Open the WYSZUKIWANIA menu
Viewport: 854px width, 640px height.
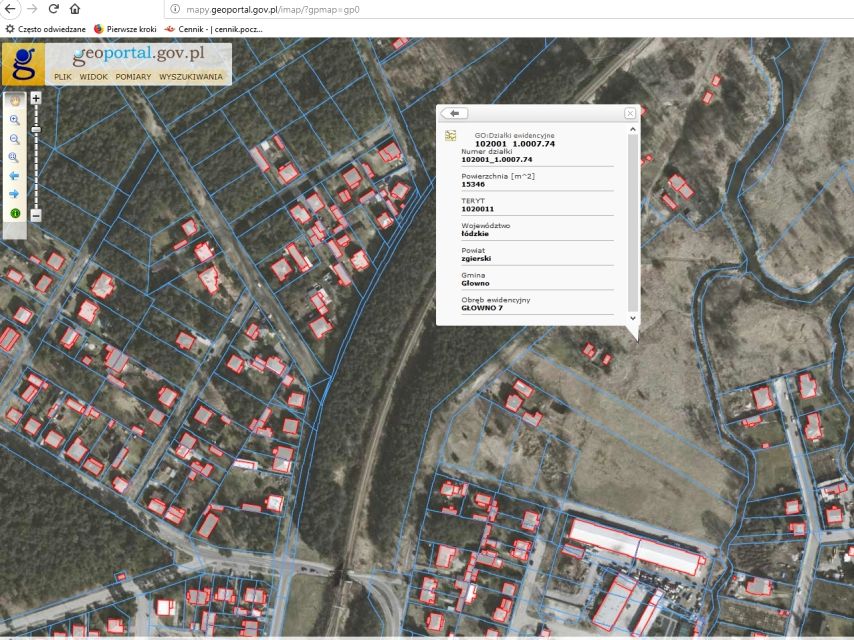(191, 77)
